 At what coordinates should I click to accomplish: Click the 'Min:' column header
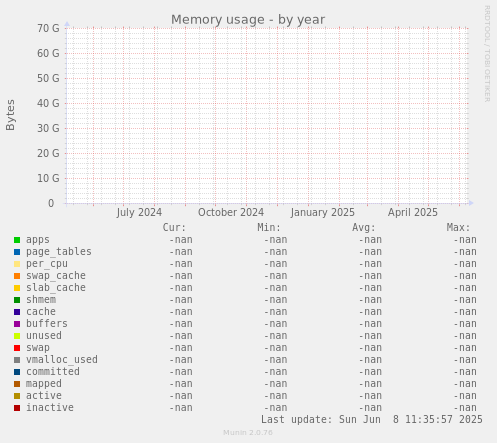click(x=269, y=228)
